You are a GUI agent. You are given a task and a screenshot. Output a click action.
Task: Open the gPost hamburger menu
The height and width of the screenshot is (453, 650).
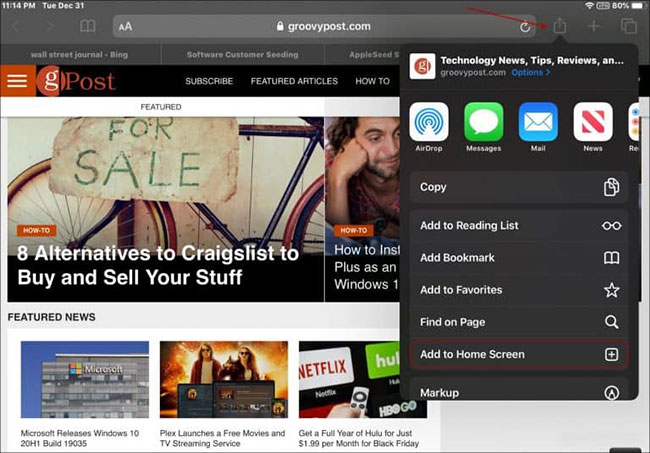coord(17,81)
